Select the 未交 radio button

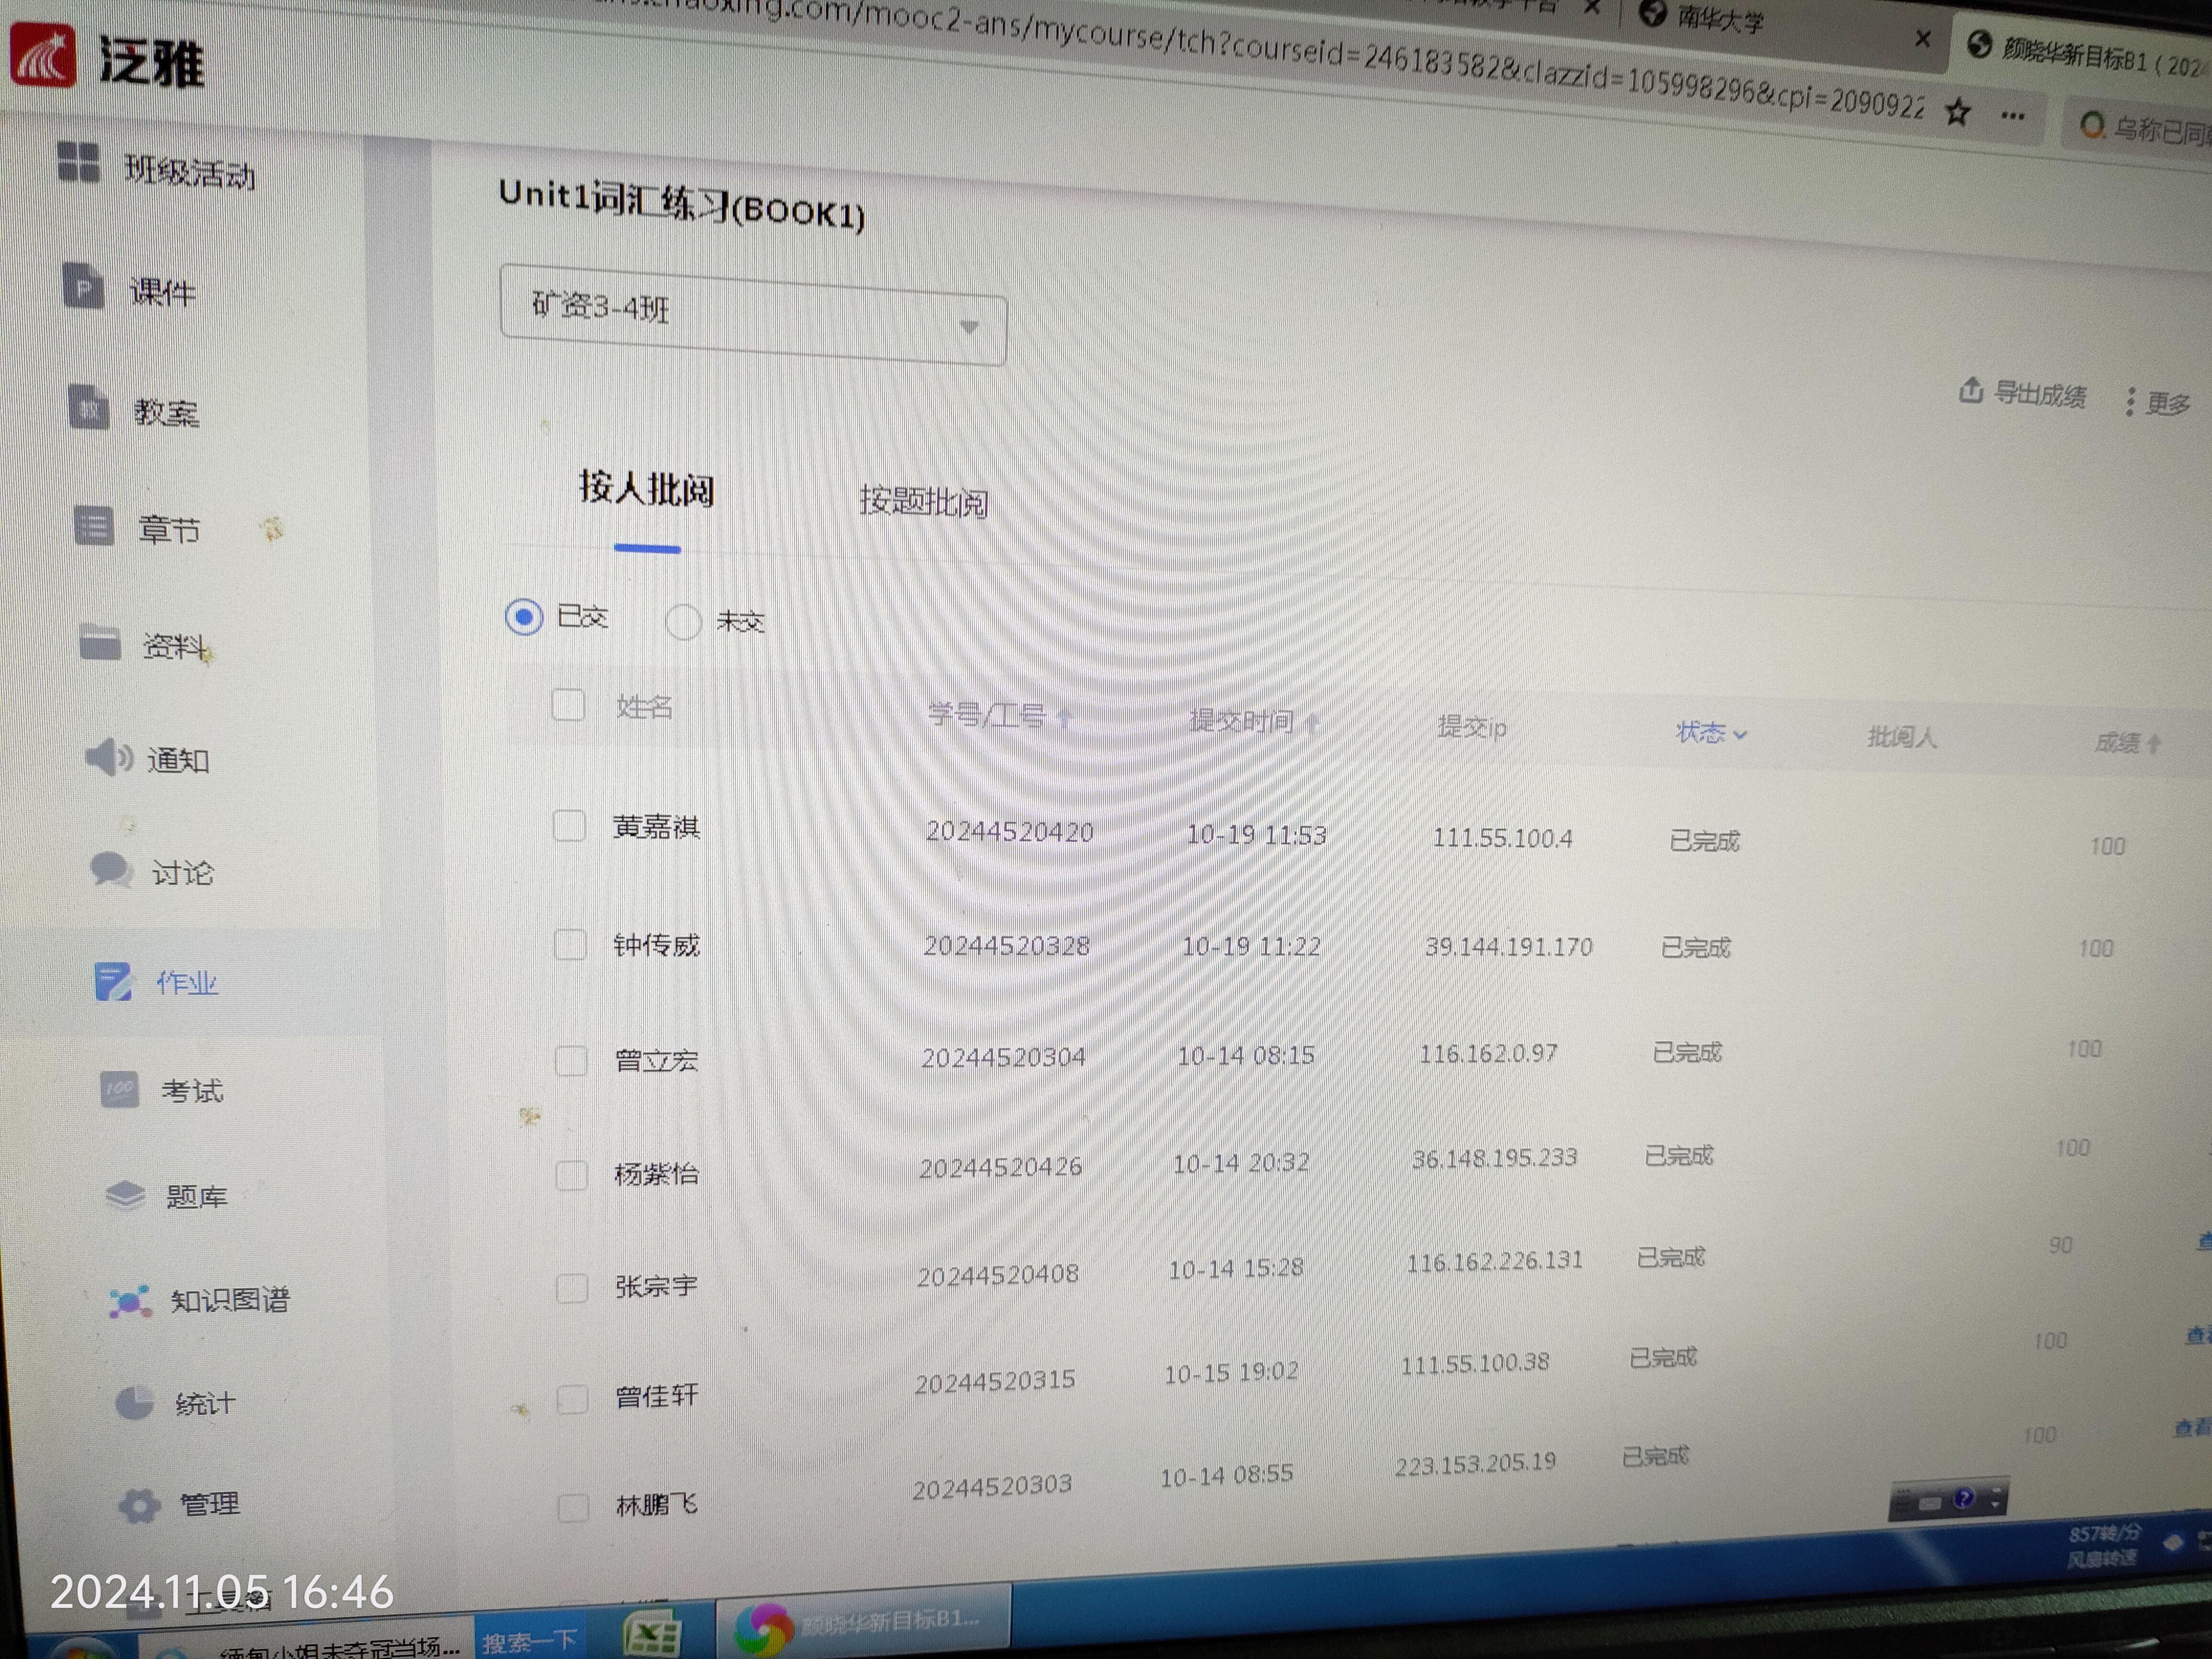683,621
